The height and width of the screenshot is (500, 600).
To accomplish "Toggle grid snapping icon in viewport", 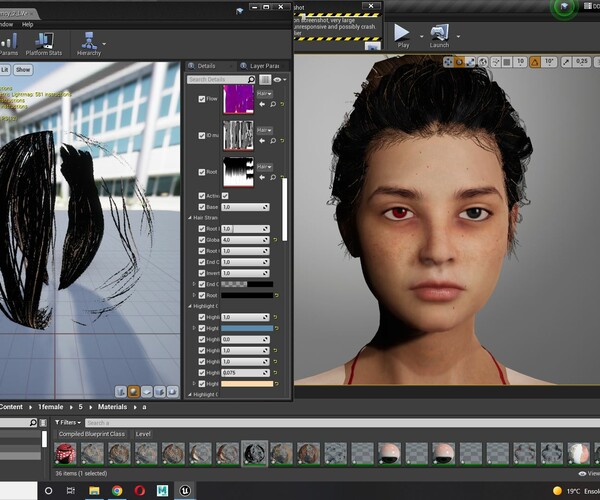I will point(507,62).
